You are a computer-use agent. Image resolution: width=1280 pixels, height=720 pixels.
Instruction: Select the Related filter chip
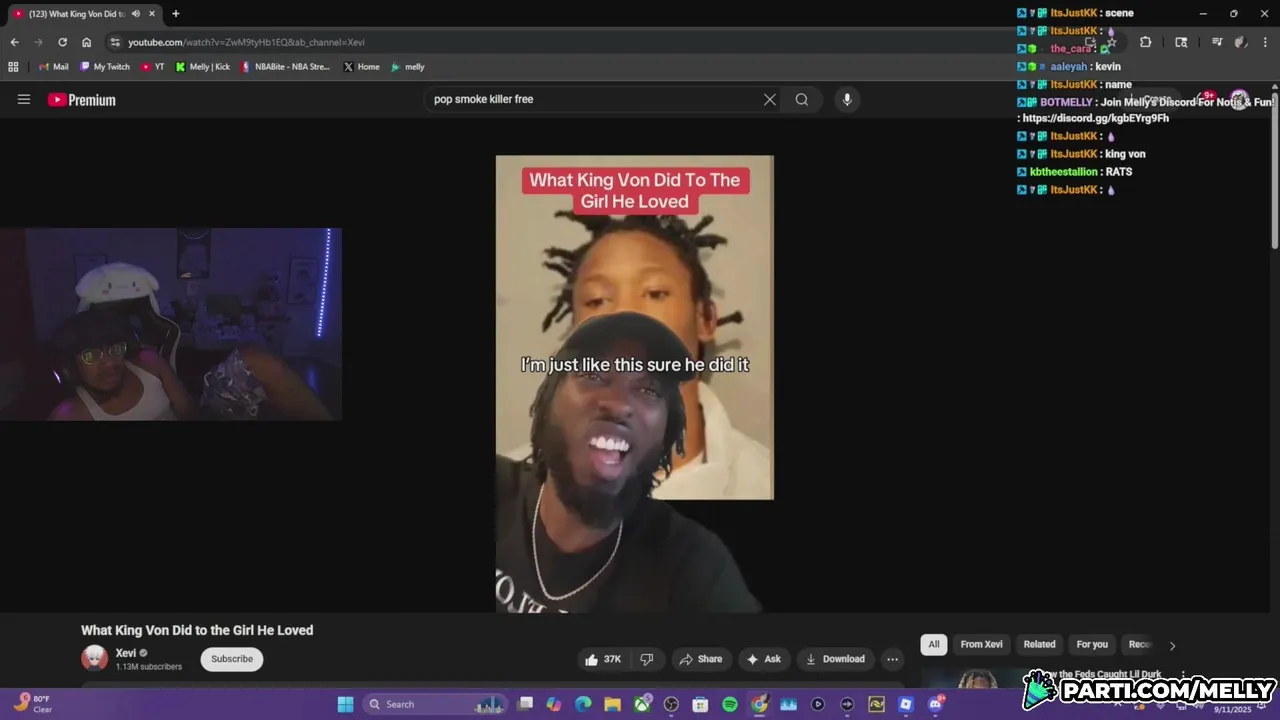click(1039, 645)
